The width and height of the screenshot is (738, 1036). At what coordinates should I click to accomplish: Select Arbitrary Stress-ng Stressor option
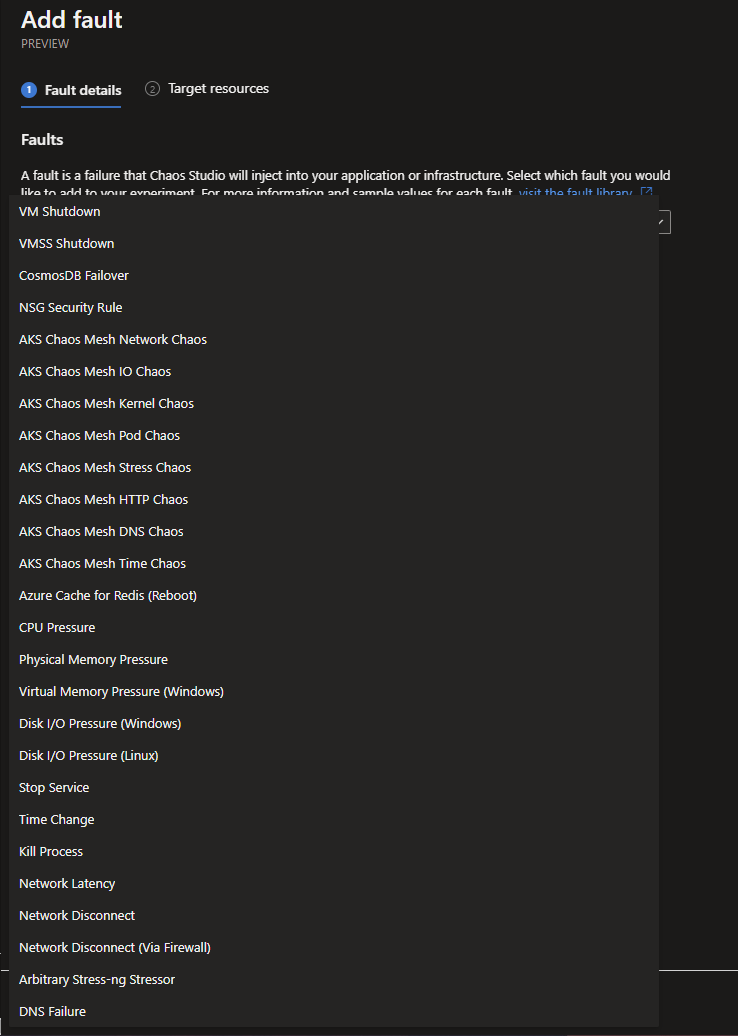[x=97, y=980]
